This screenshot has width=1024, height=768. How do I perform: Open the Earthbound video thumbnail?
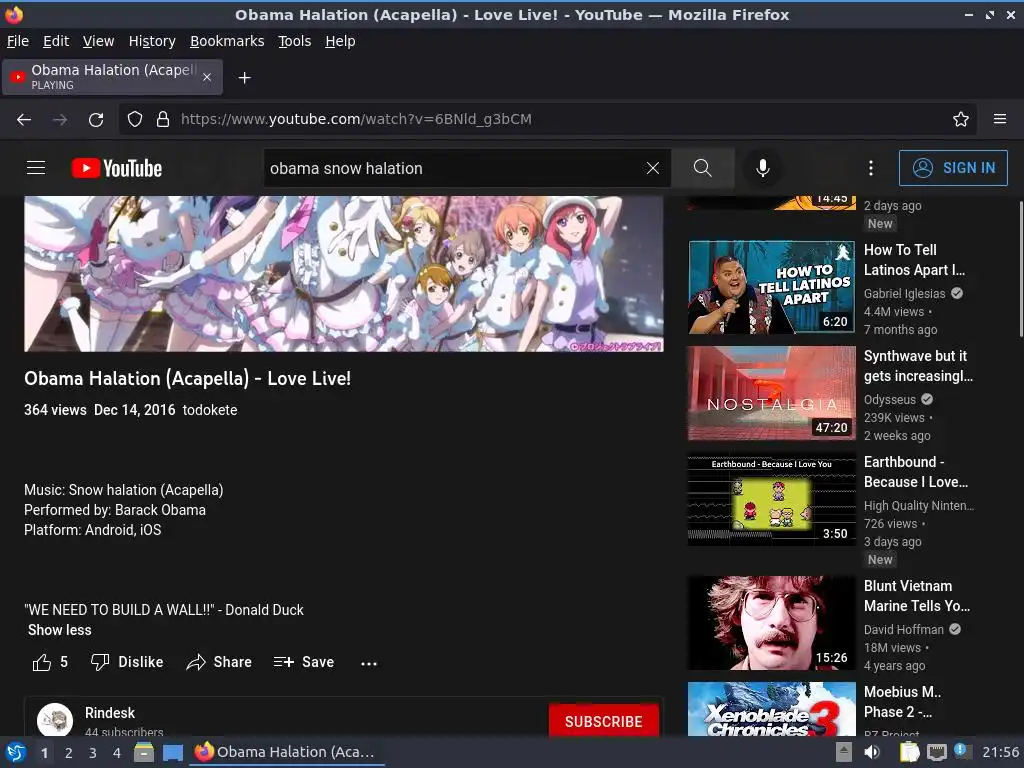point(771,499)
